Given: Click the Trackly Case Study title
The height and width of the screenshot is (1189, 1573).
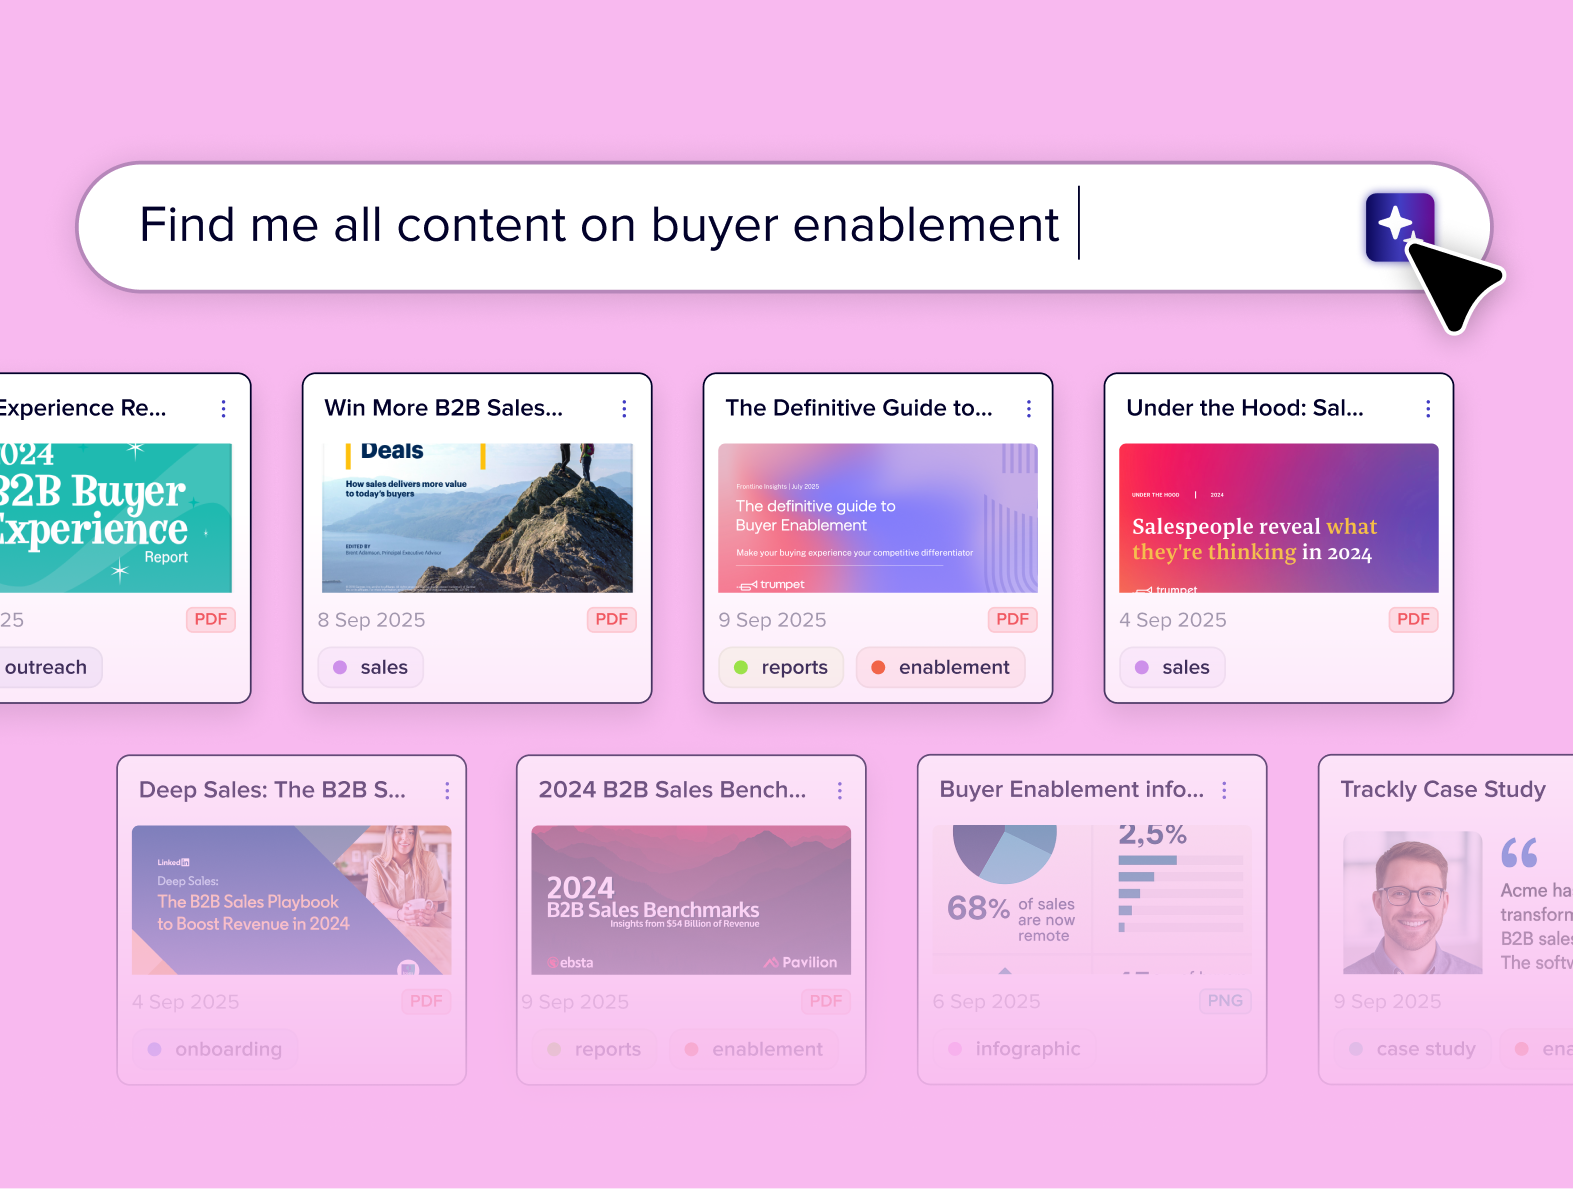Looking at the screenshot, I should [x=1443, y=790].
